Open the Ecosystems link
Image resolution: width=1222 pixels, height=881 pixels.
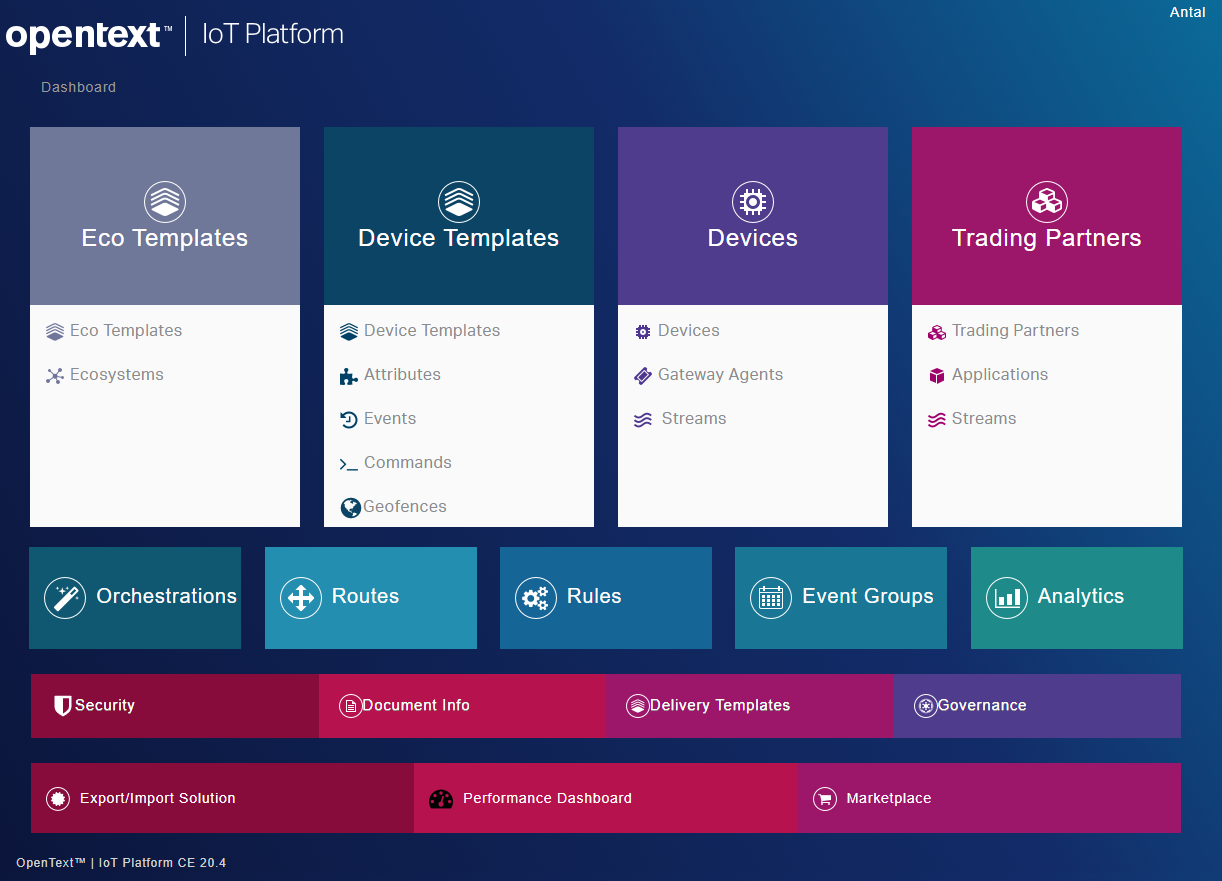coord(116,375)
